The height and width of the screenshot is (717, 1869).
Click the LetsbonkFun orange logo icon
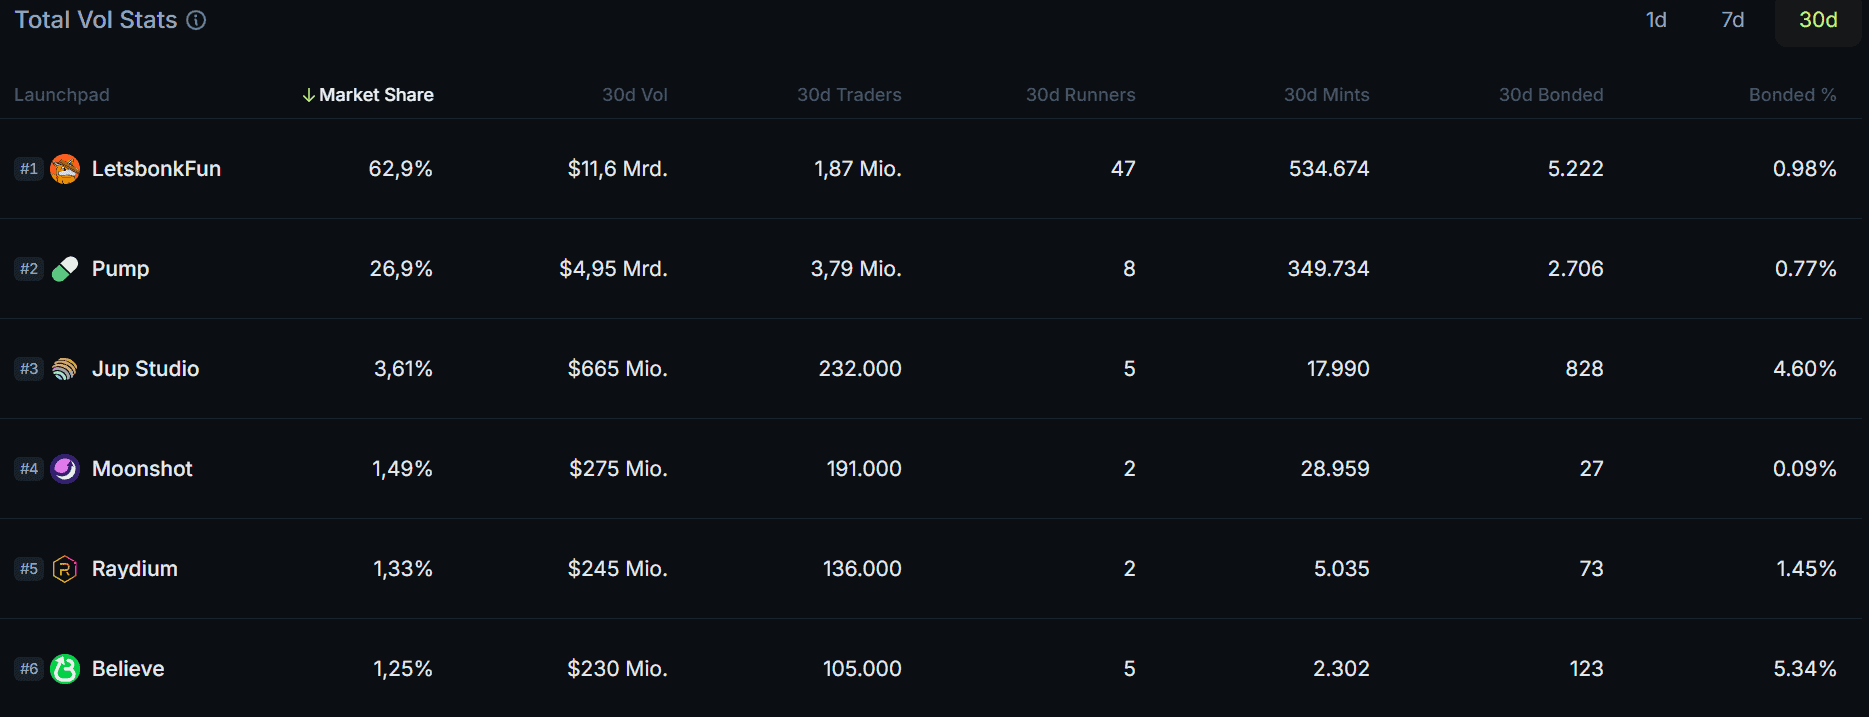point(65,169)
